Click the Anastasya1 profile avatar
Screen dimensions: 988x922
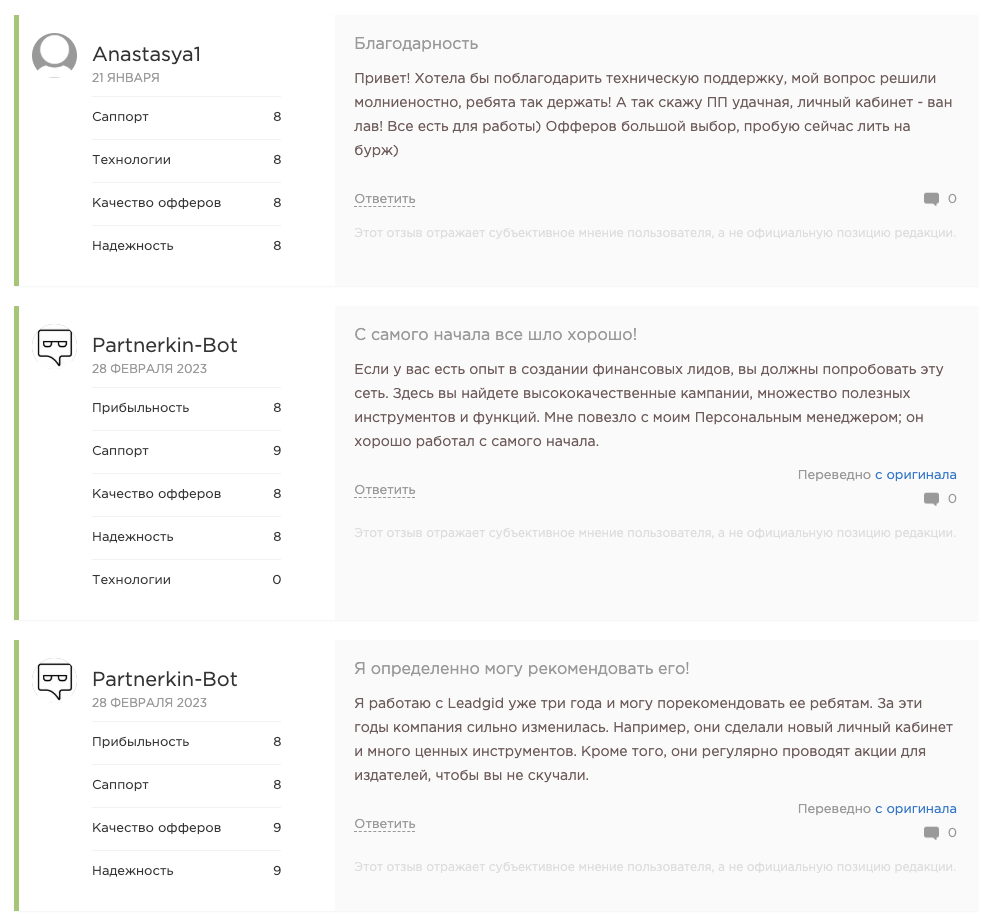(x=55, y=55)
